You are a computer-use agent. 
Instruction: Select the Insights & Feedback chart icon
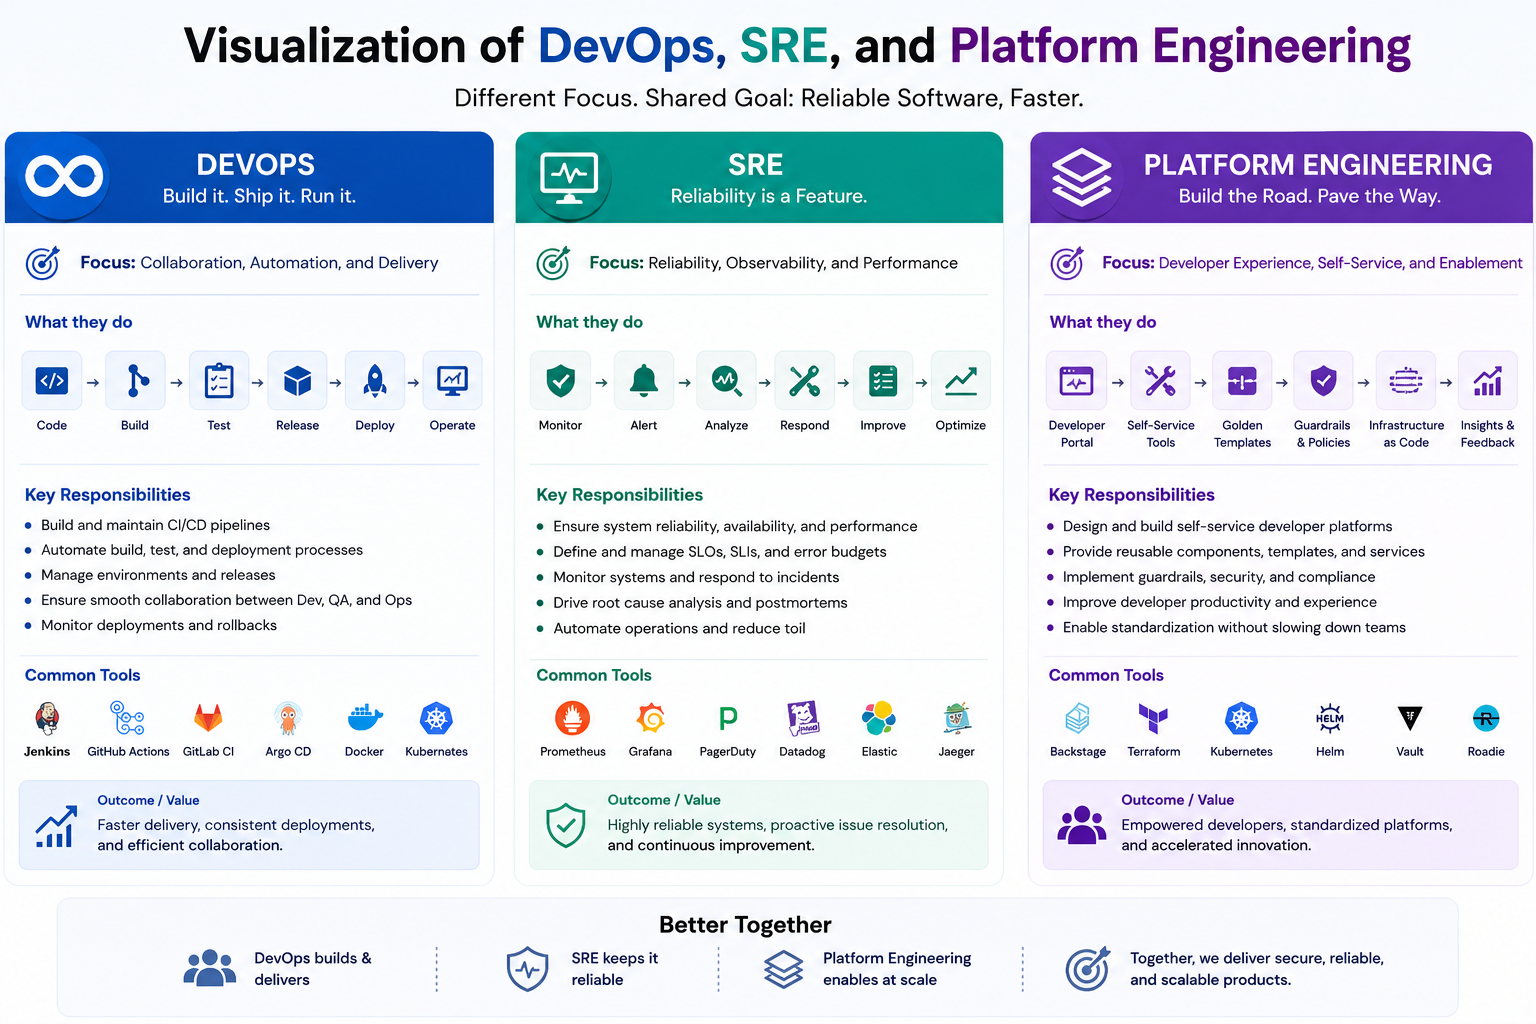pyautogui.click(x=1488, y=380)
